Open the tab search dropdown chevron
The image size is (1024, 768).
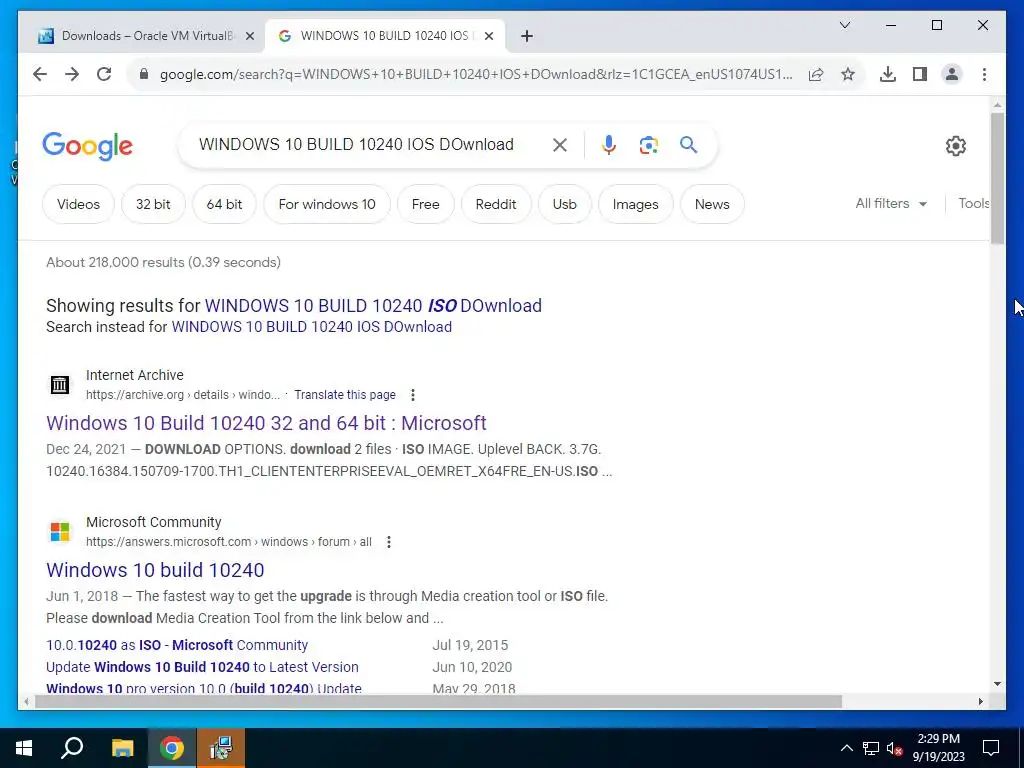[x=844, y=25]
